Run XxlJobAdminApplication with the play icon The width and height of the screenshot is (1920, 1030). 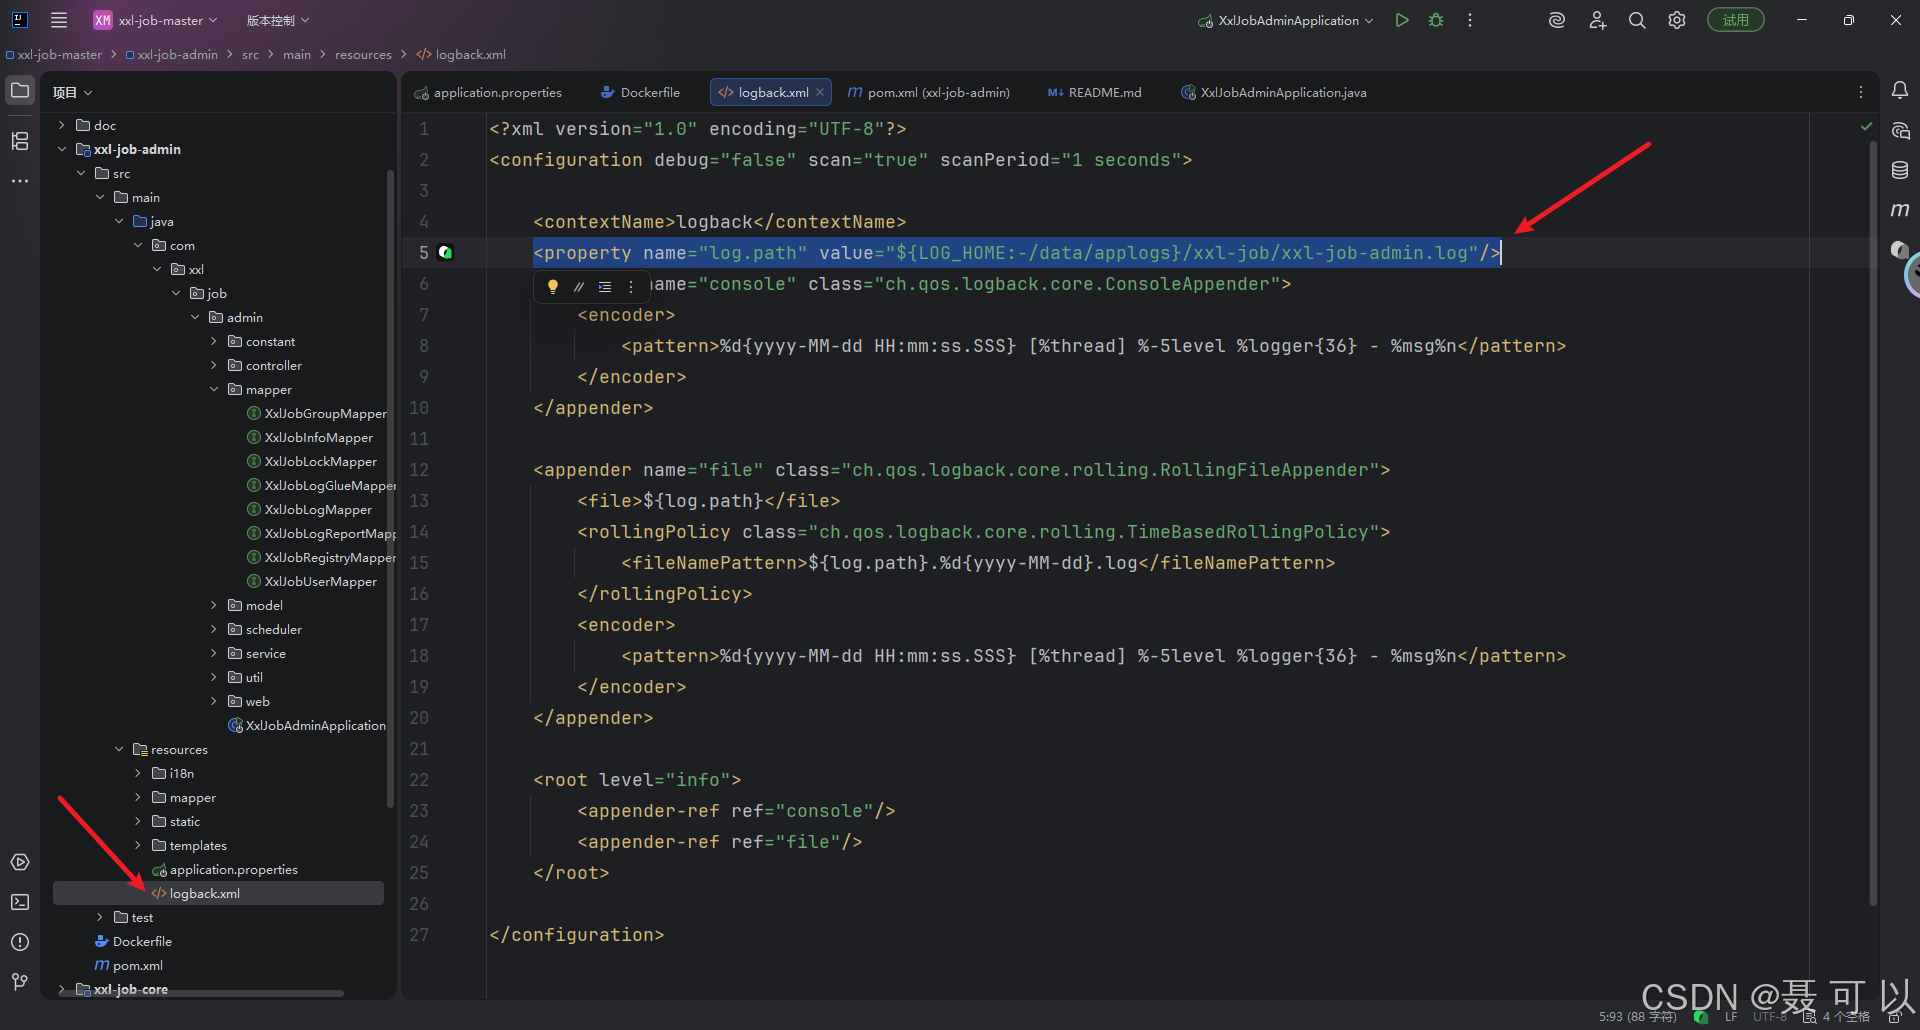point(1402,20)
